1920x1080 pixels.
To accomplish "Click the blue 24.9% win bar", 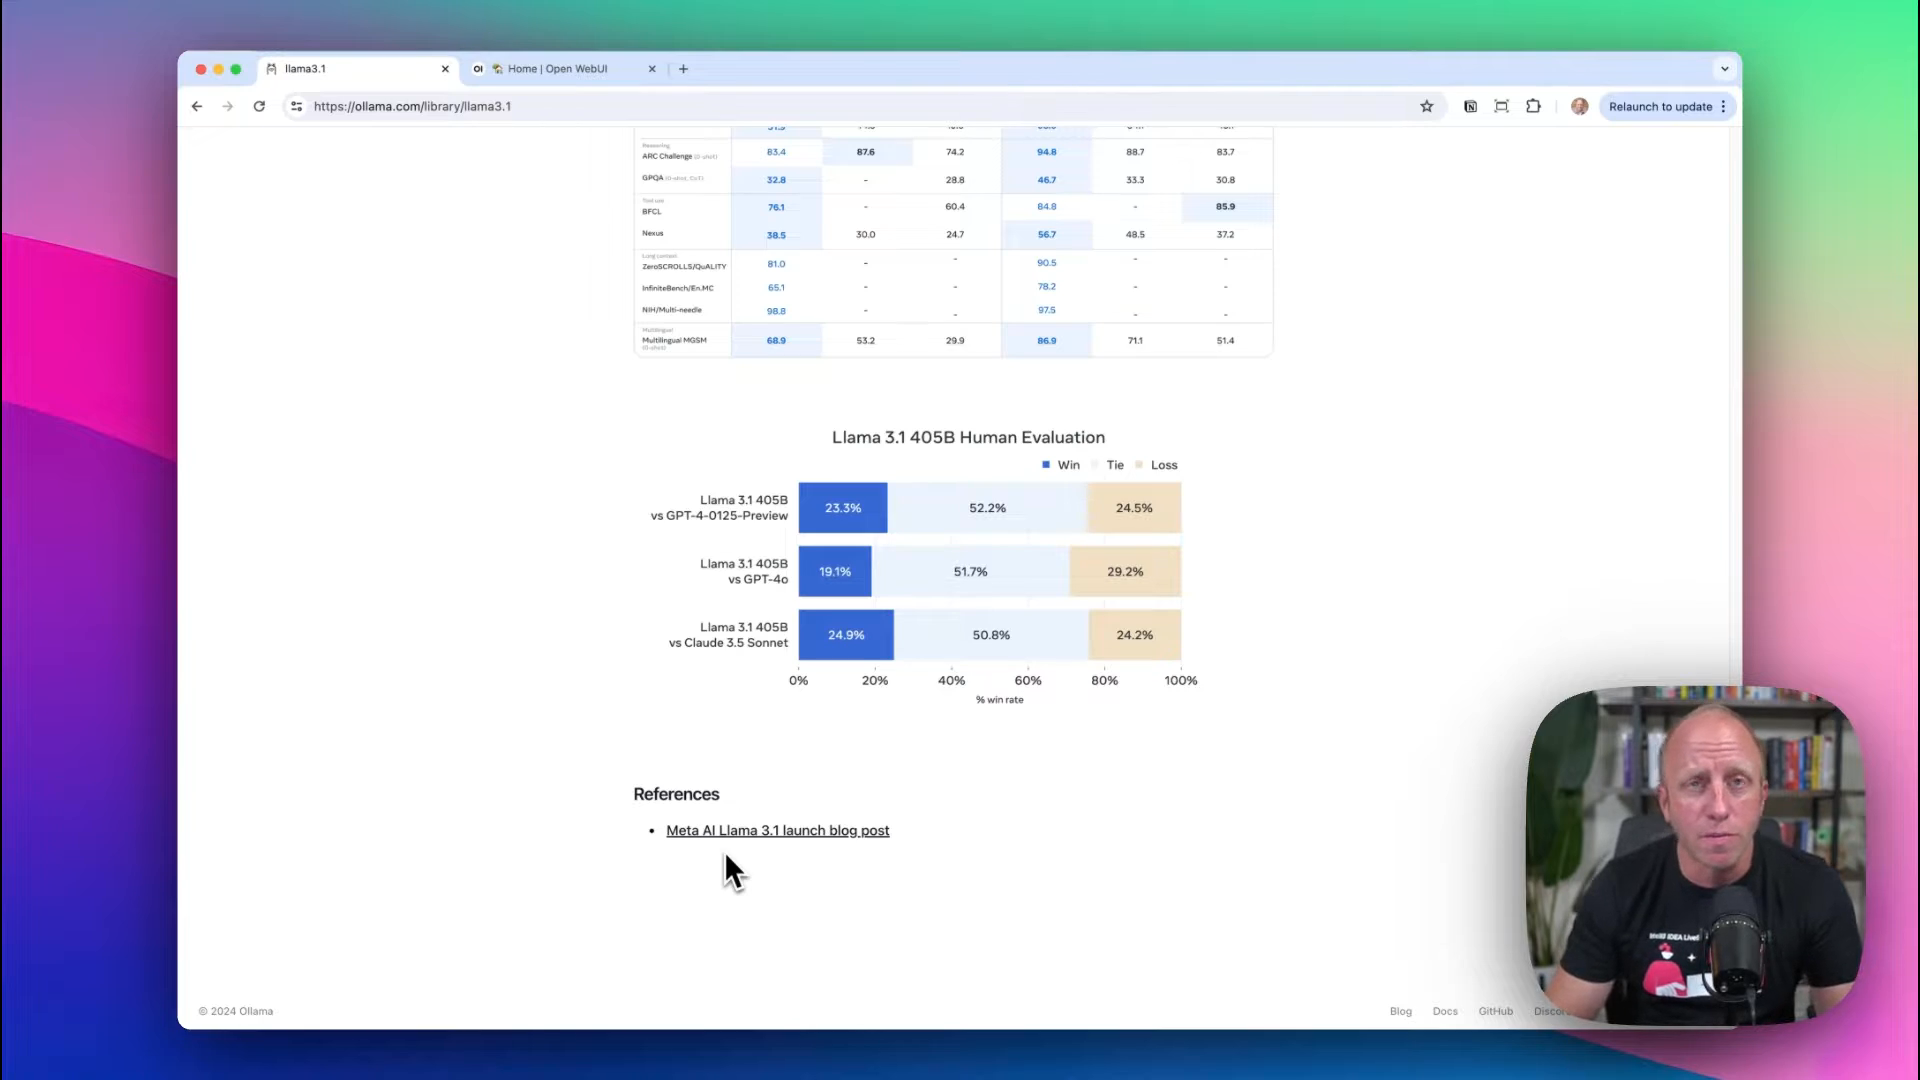I will click(x=845, y=635).
